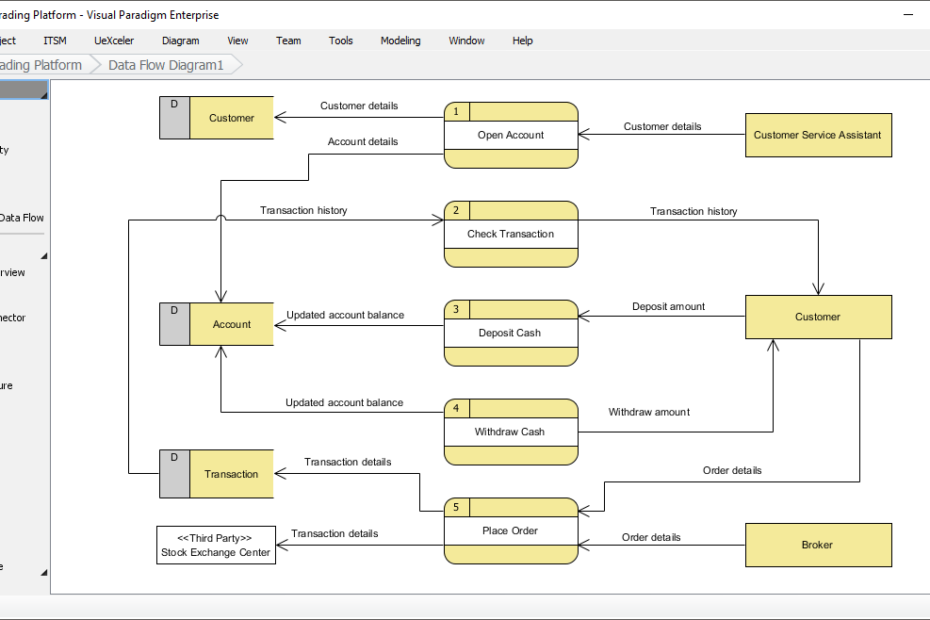Select the Account data store
The image size is (930, 620).
coord(231,324)
